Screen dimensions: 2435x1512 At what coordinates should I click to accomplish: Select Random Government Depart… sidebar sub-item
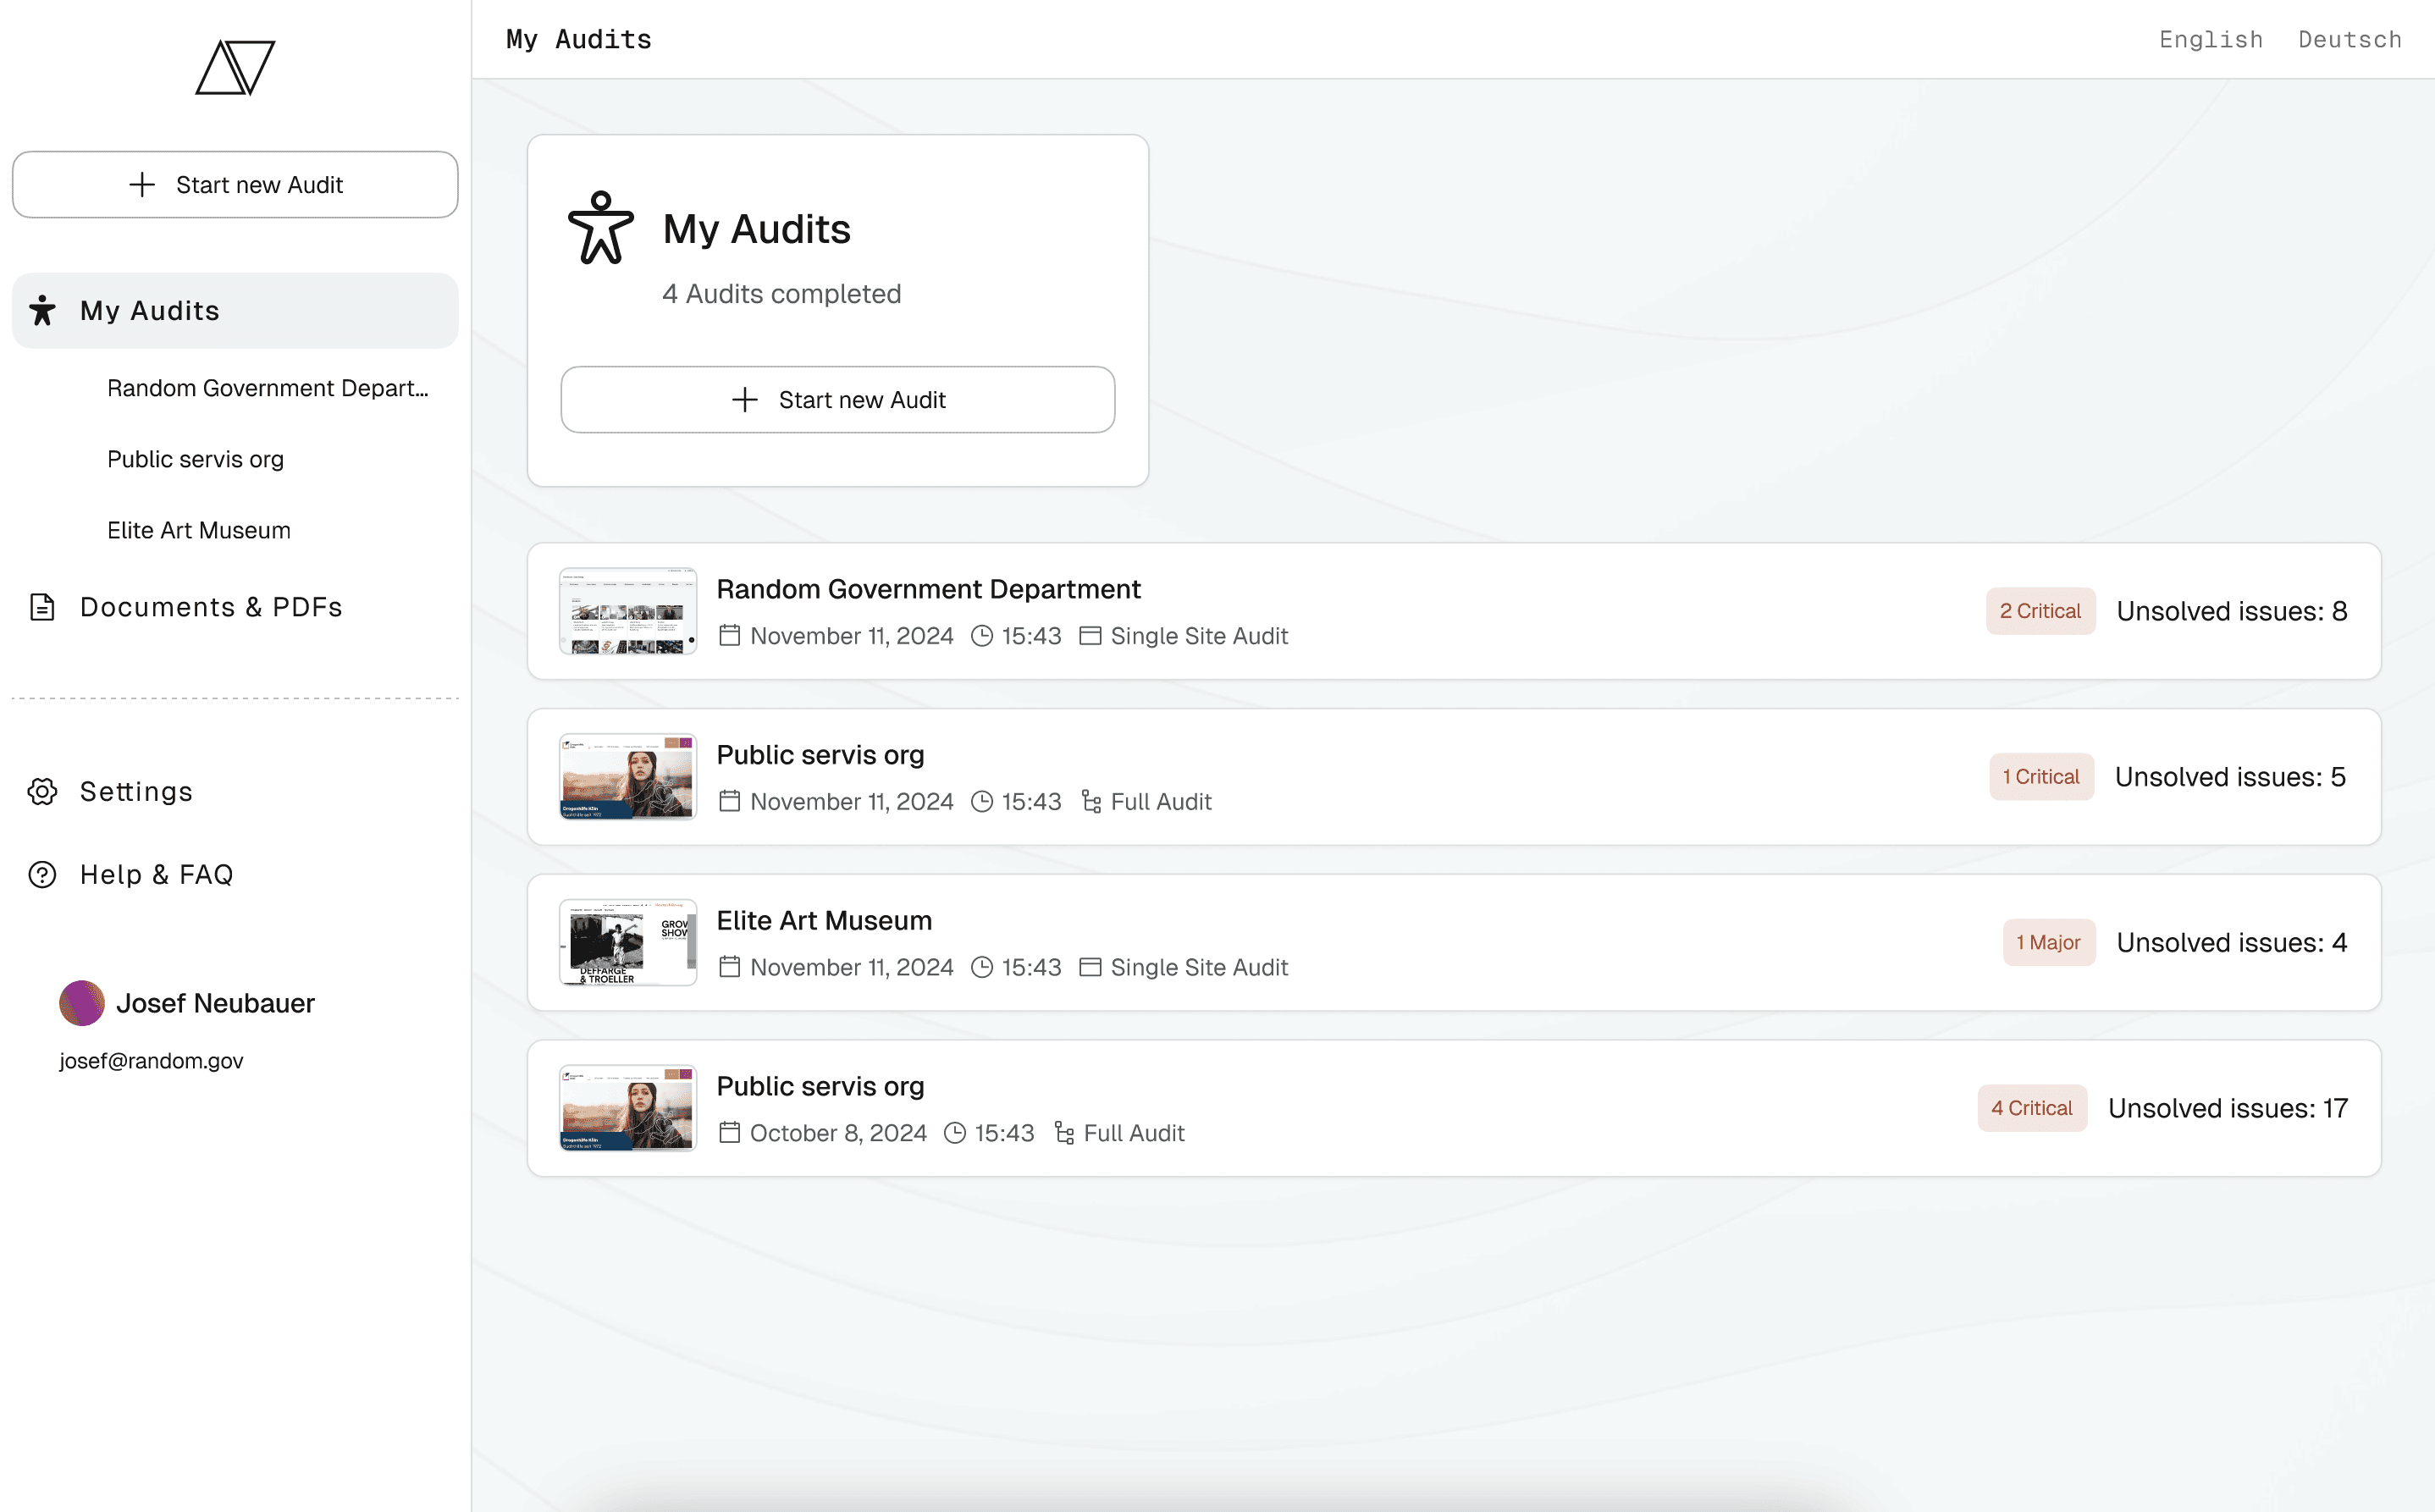pyautogui.click(x=267, y=388)
